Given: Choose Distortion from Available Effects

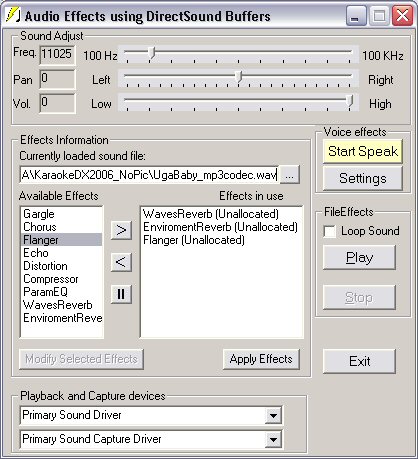Looking at the screenshot, I should click(45, 266).
